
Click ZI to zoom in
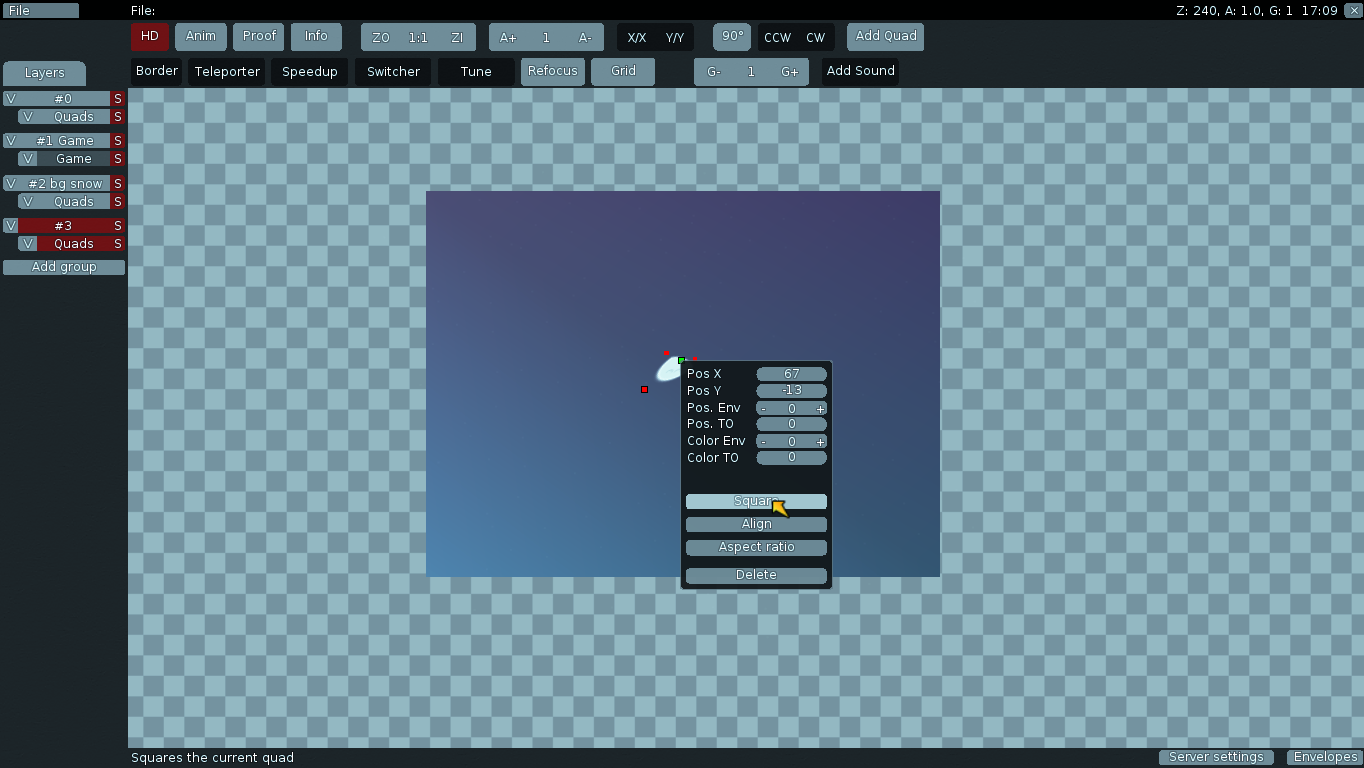[x=457, y=38]
